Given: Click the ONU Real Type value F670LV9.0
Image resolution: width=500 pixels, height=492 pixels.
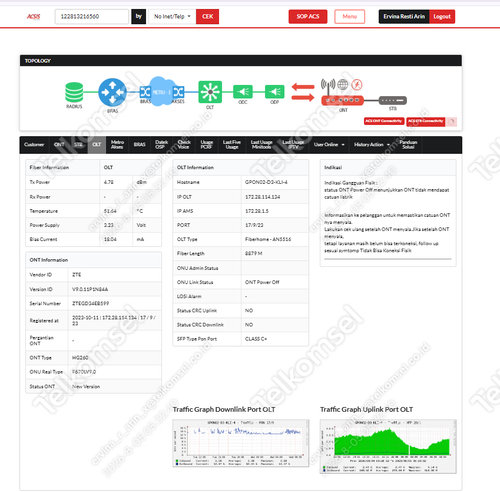Looking at the screenshot, I should point(84,372).
